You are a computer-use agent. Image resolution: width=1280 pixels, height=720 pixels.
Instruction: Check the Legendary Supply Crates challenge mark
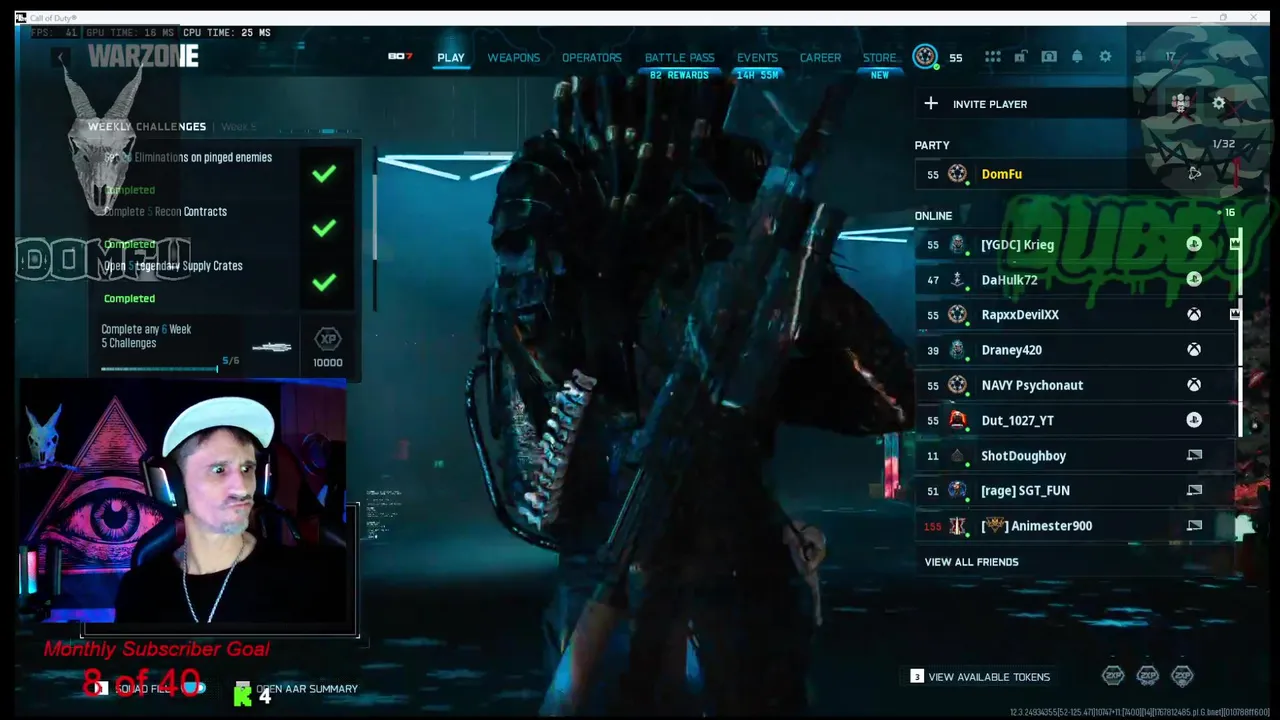click(x=323, y=283)
